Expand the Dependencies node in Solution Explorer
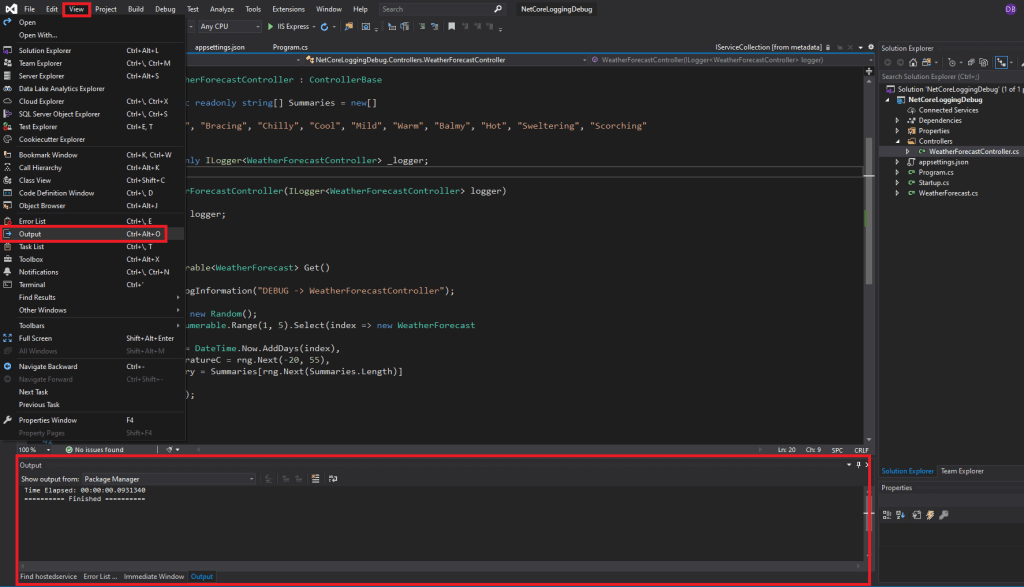 click(x=897, y=121)
